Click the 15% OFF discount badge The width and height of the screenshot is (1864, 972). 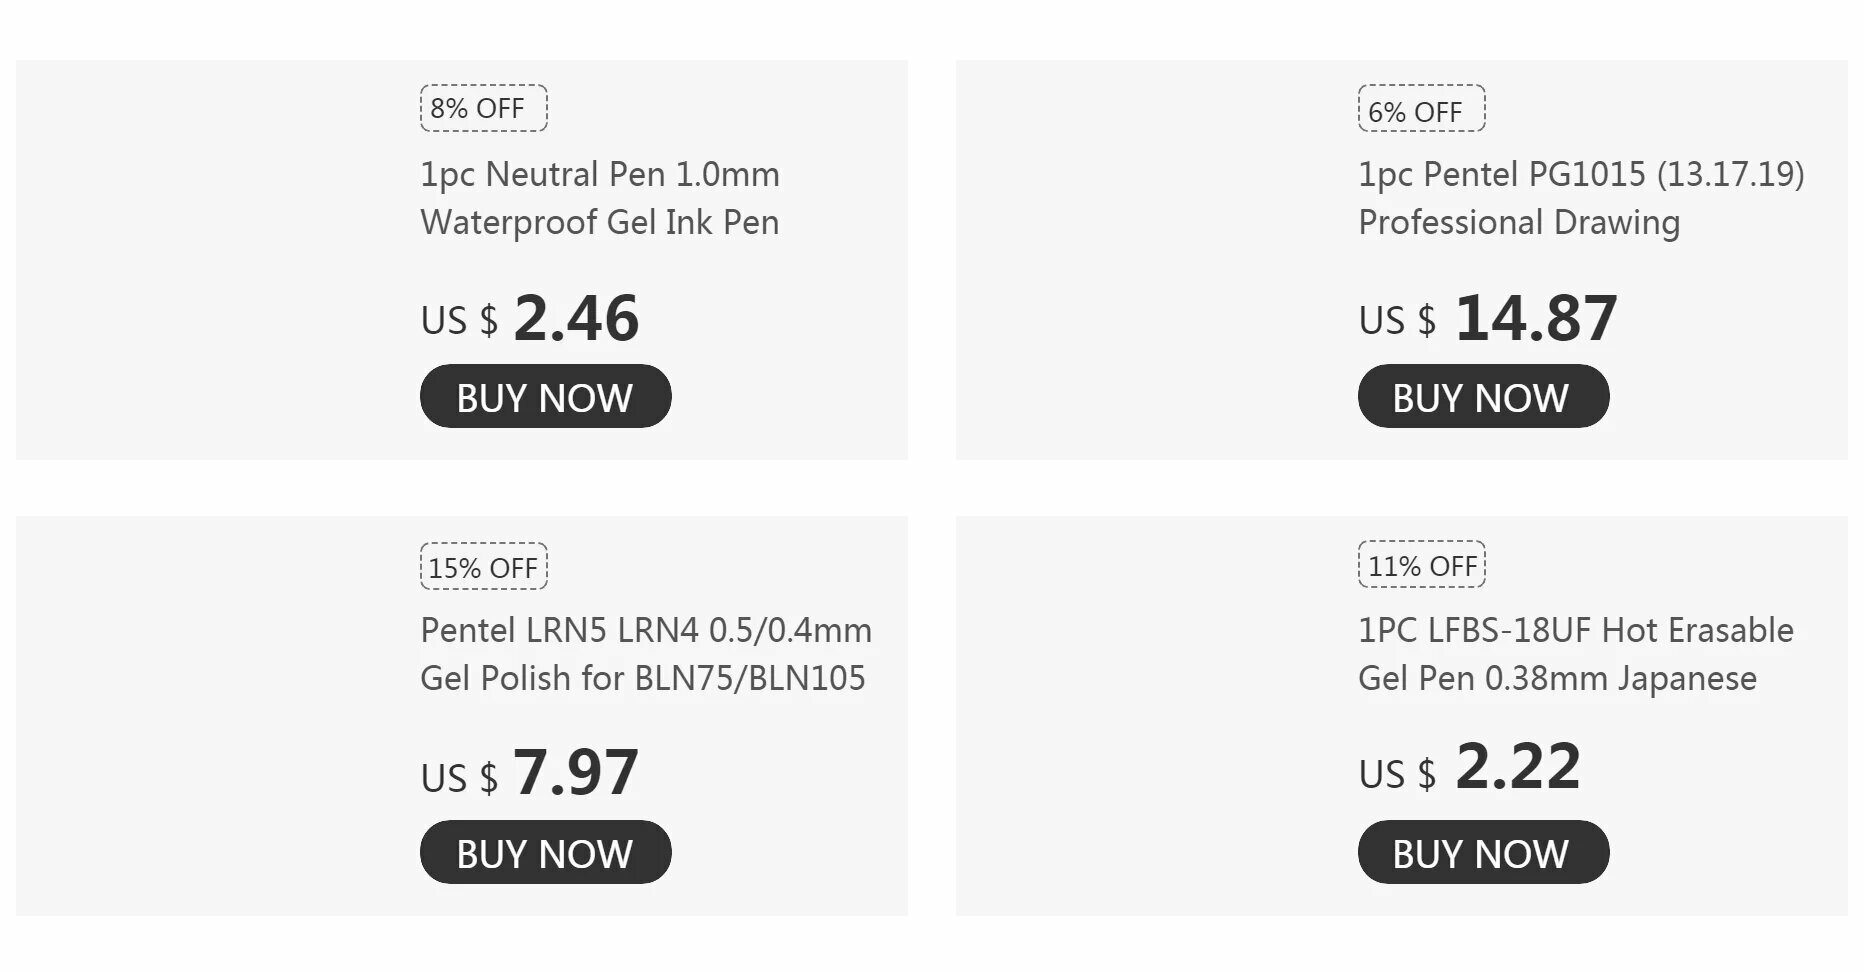[484, 566]
